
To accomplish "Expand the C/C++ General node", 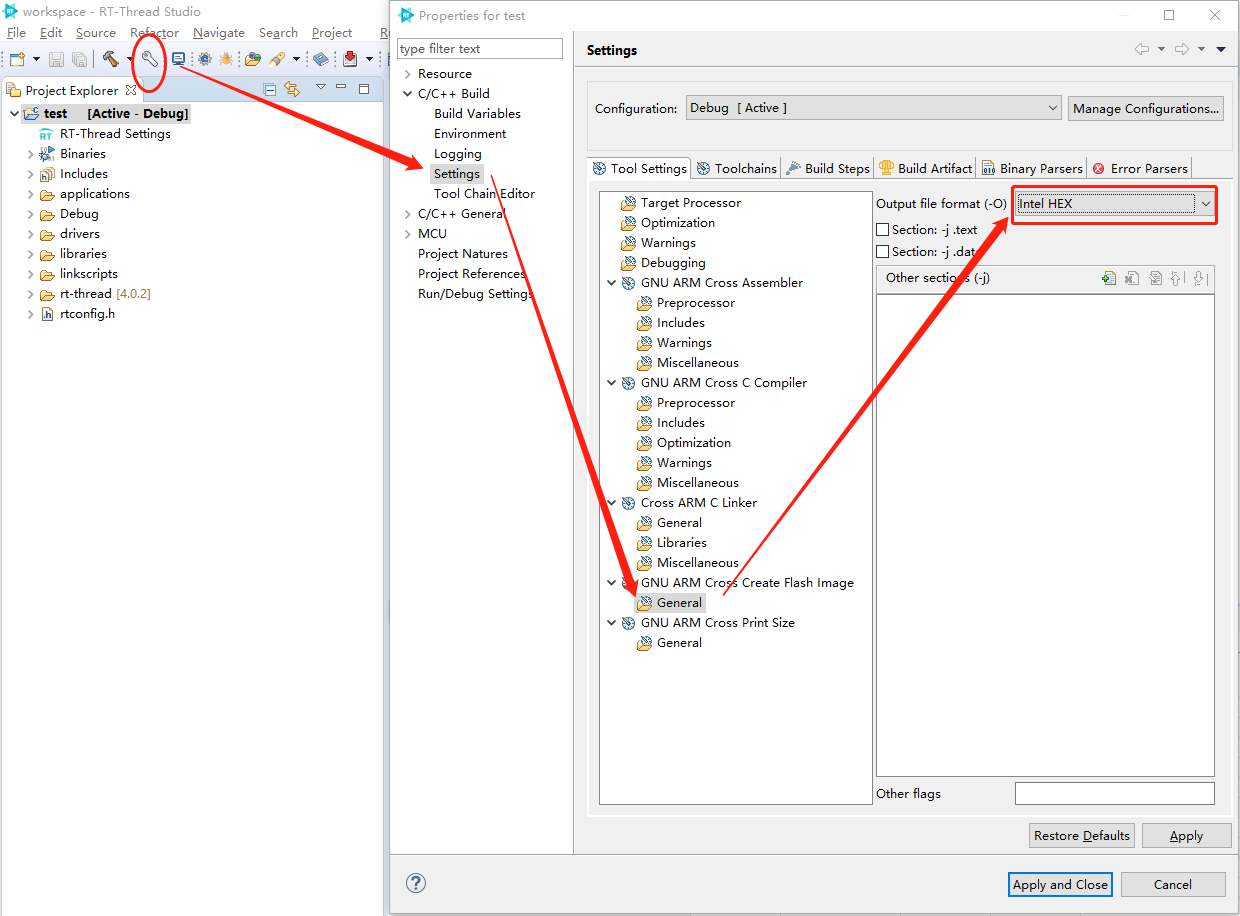I will click(x=407, y=214).
